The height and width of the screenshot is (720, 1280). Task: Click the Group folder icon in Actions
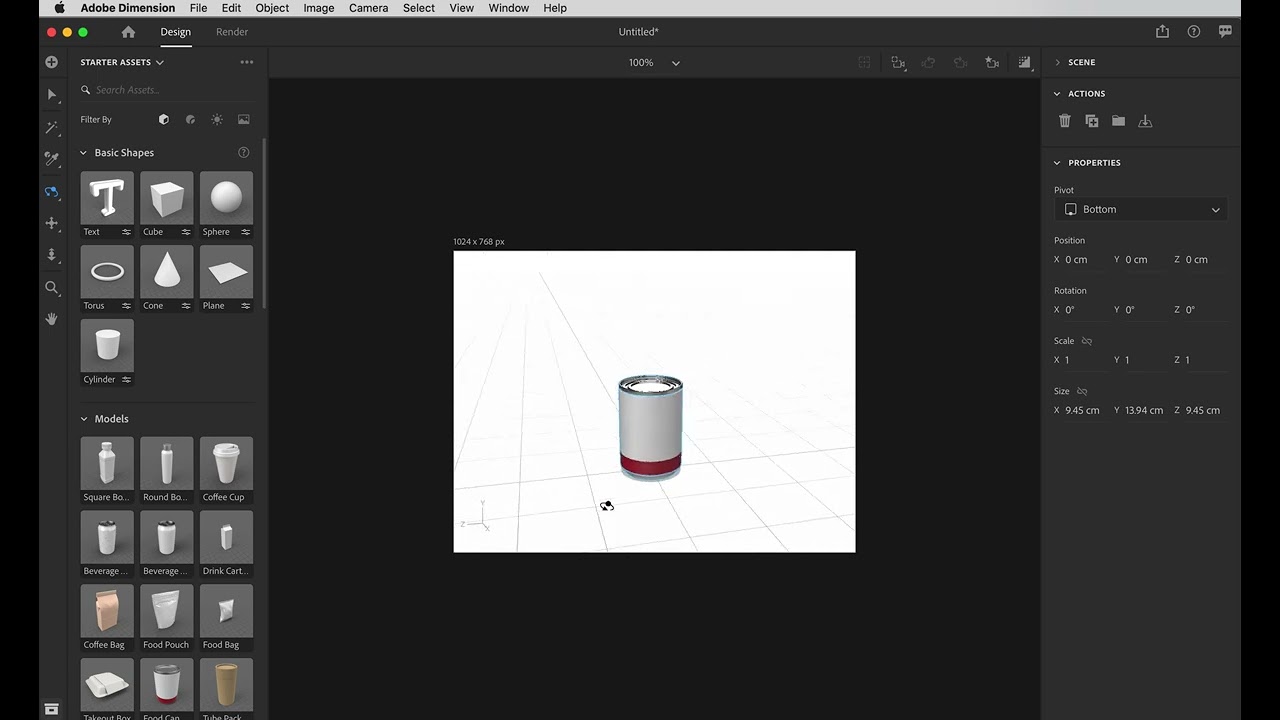point(1118,121)
